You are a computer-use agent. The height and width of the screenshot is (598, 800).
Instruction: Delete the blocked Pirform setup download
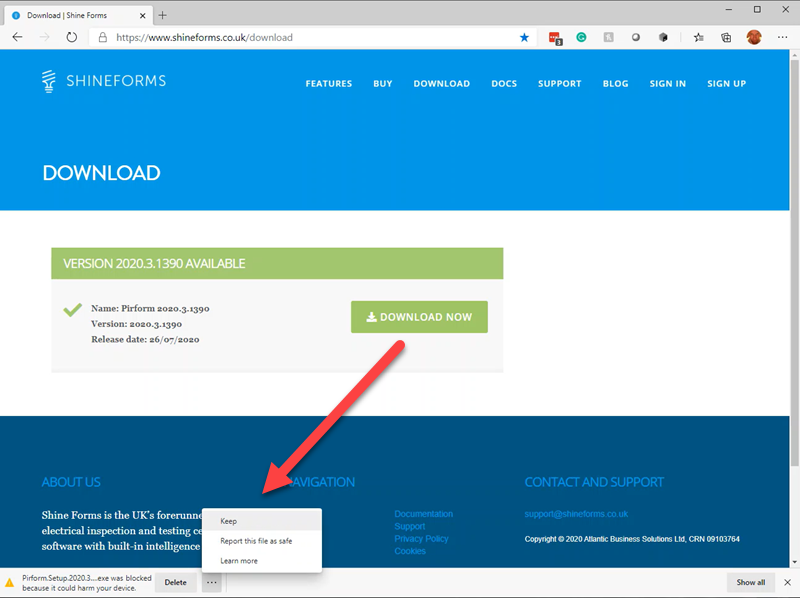click(x=175, y=582)
